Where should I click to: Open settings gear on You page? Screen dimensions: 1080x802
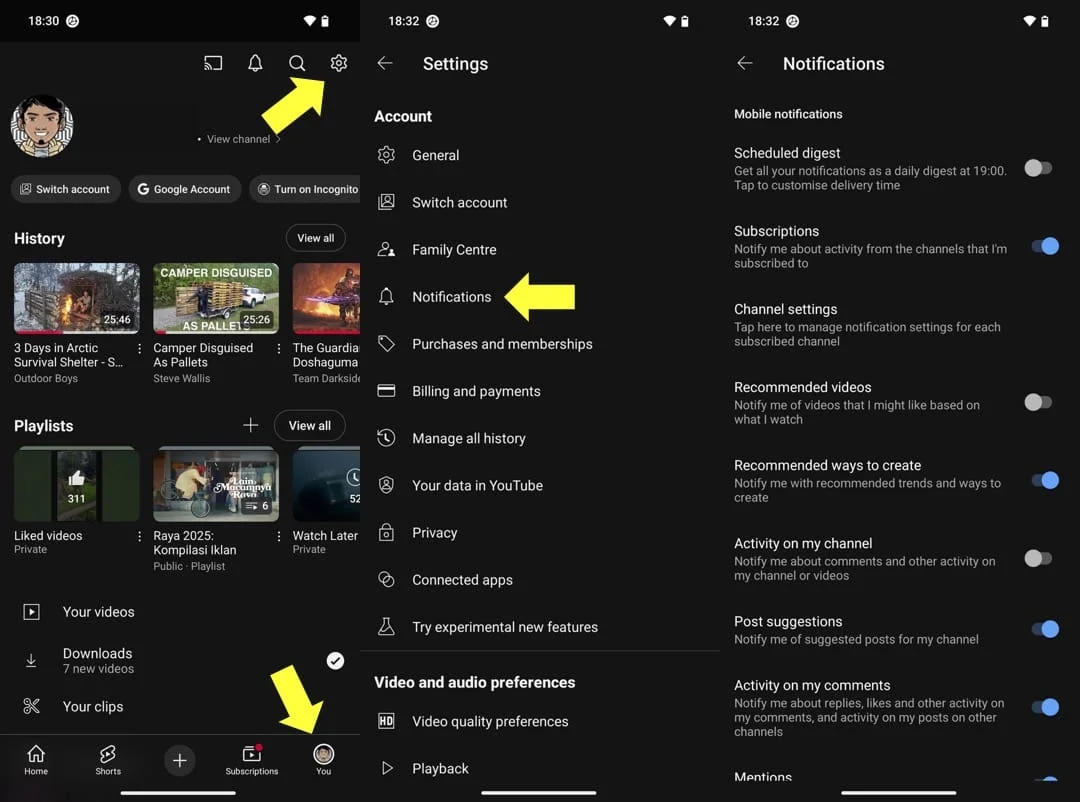tap(338, 63)
